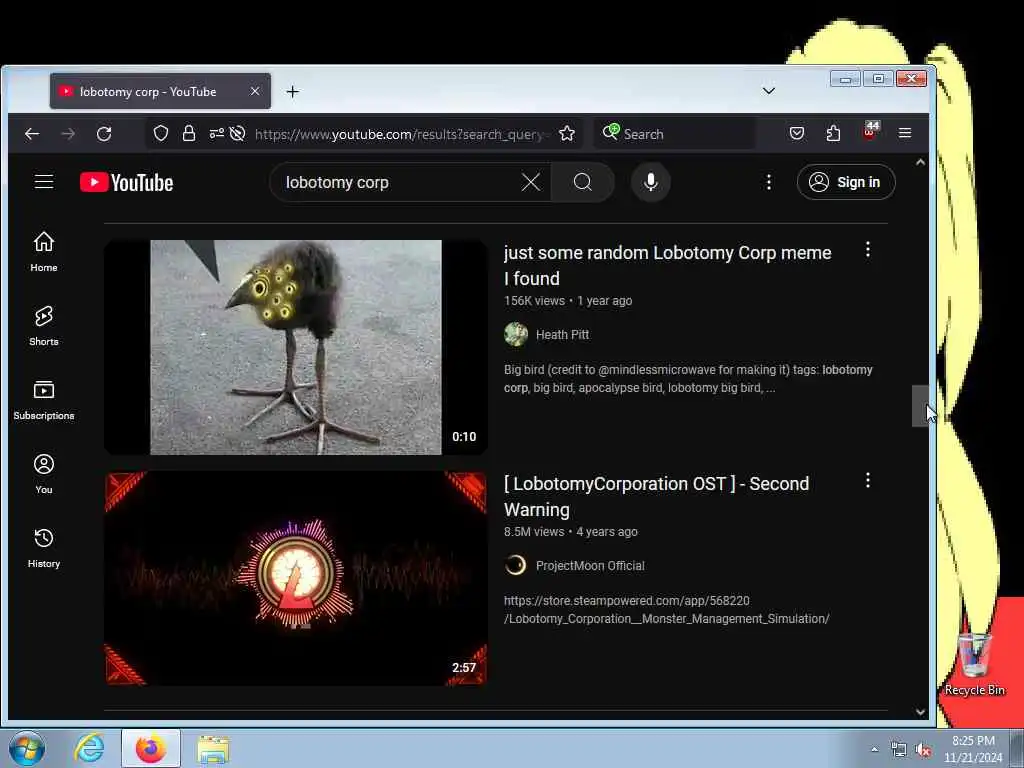
Task: Open Firefox hamburger application menu
Action: point(904,133)
